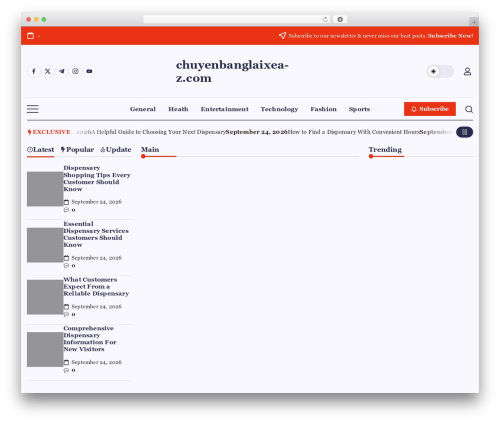Open 'What Customers Expect From a Reliable Dispensary'
The width and height of the screenshot is (500, 423).
tap(96, 286)
